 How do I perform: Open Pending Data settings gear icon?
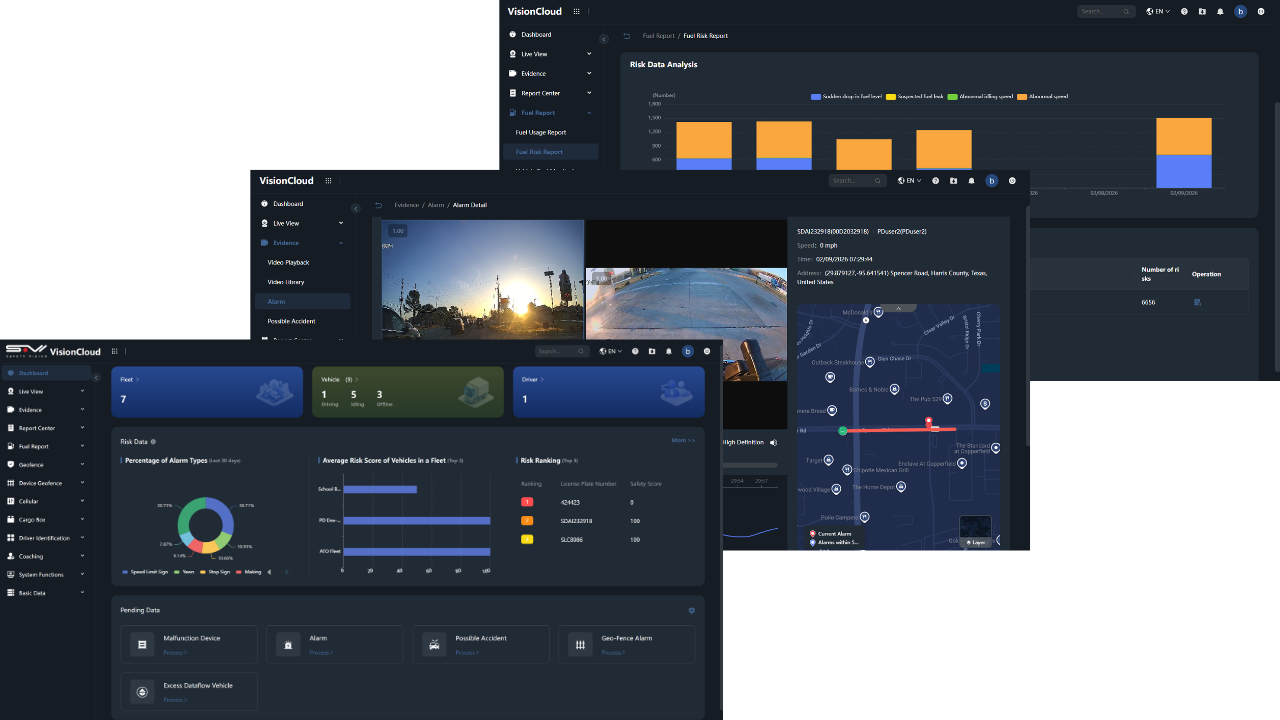point(691,610)
